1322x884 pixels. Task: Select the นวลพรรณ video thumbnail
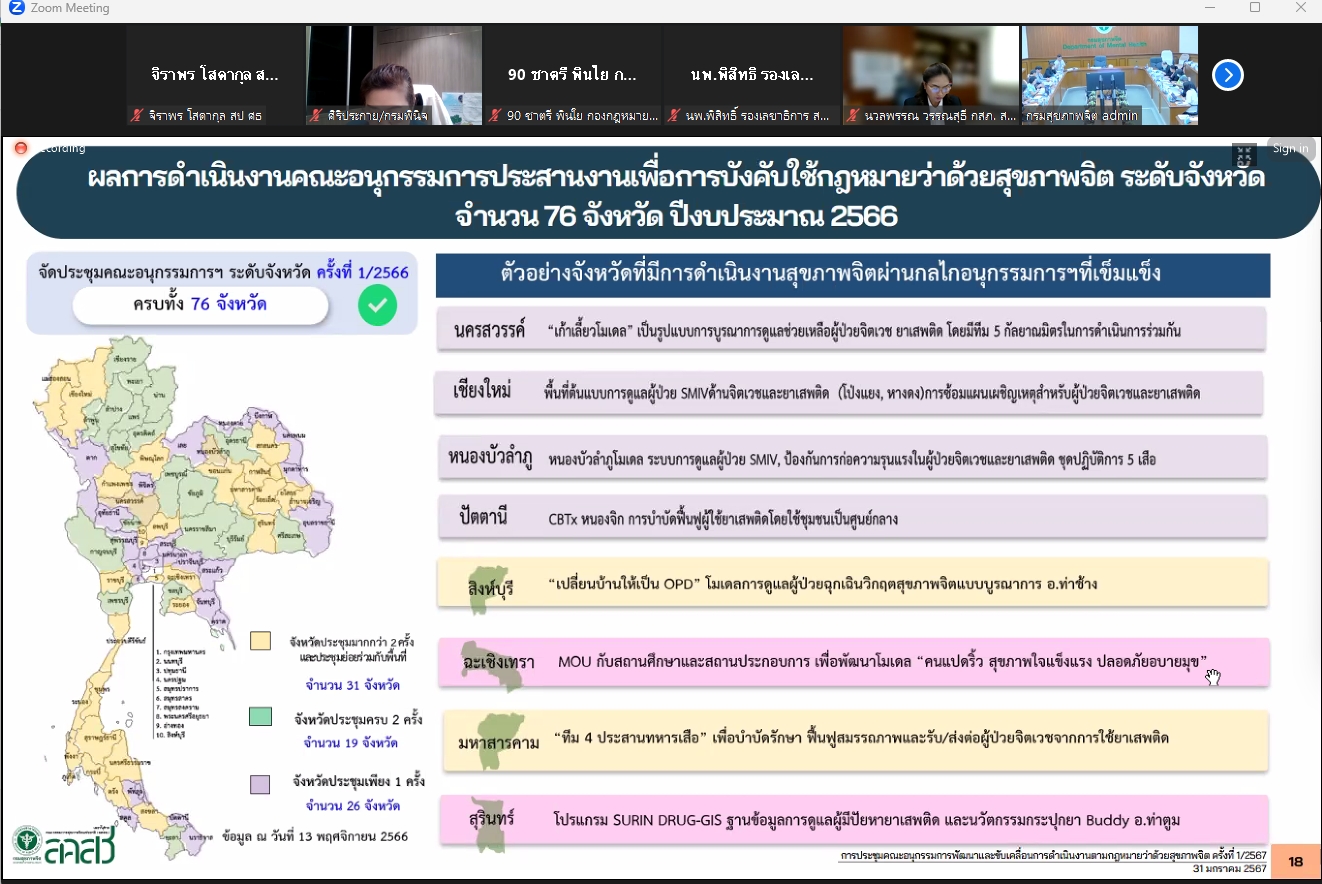point(930,75)
